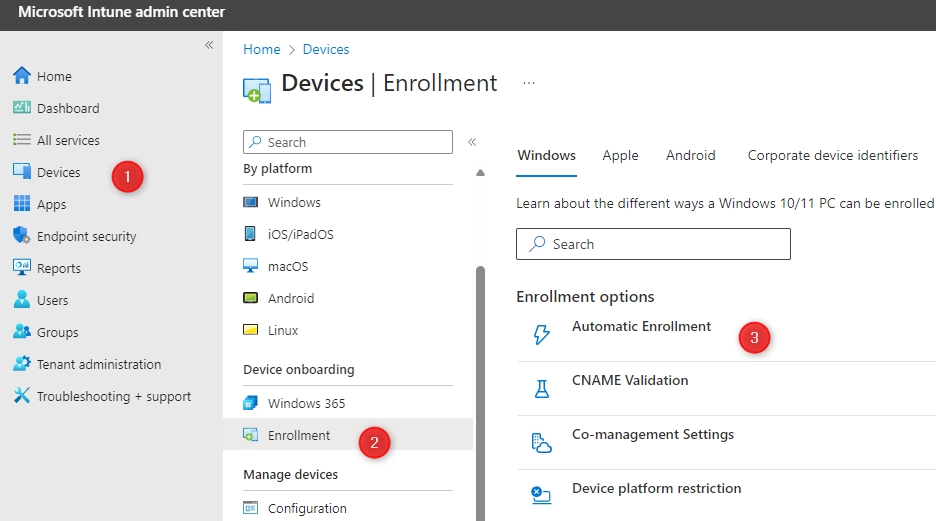Open the Dashboard icon in sidebar
This screenshot has width=936, height=521.
pos(22,108)
